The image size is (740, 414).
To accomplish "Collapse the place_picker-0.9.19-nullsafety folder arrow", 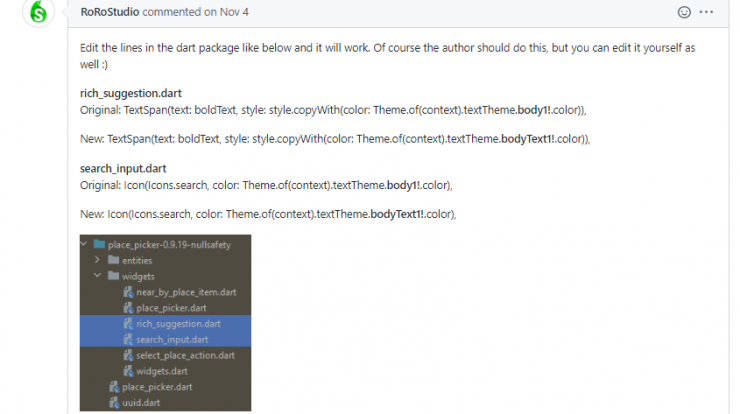I will point(84,244).
